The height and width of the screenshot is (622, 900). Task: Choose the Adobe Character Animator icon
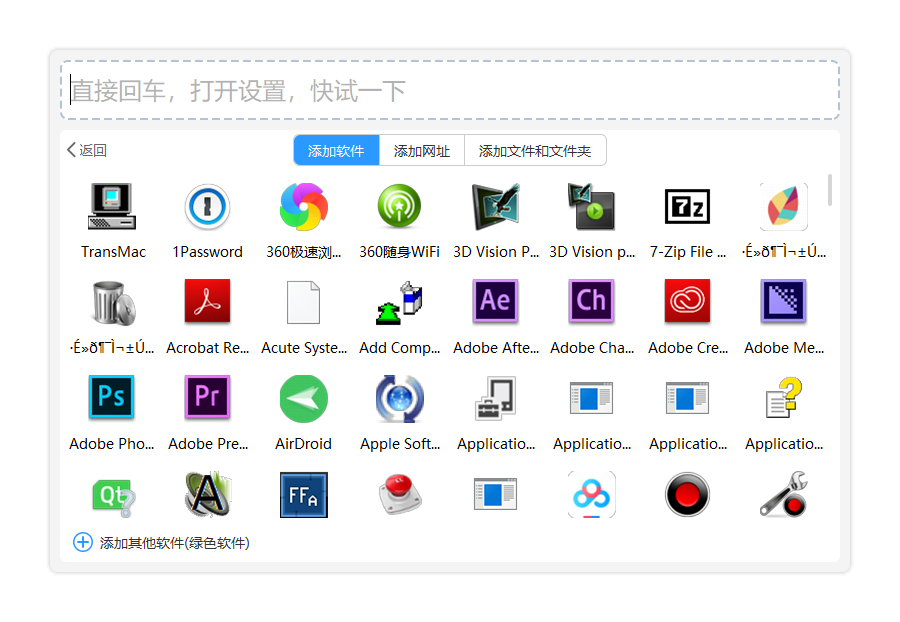591,301
